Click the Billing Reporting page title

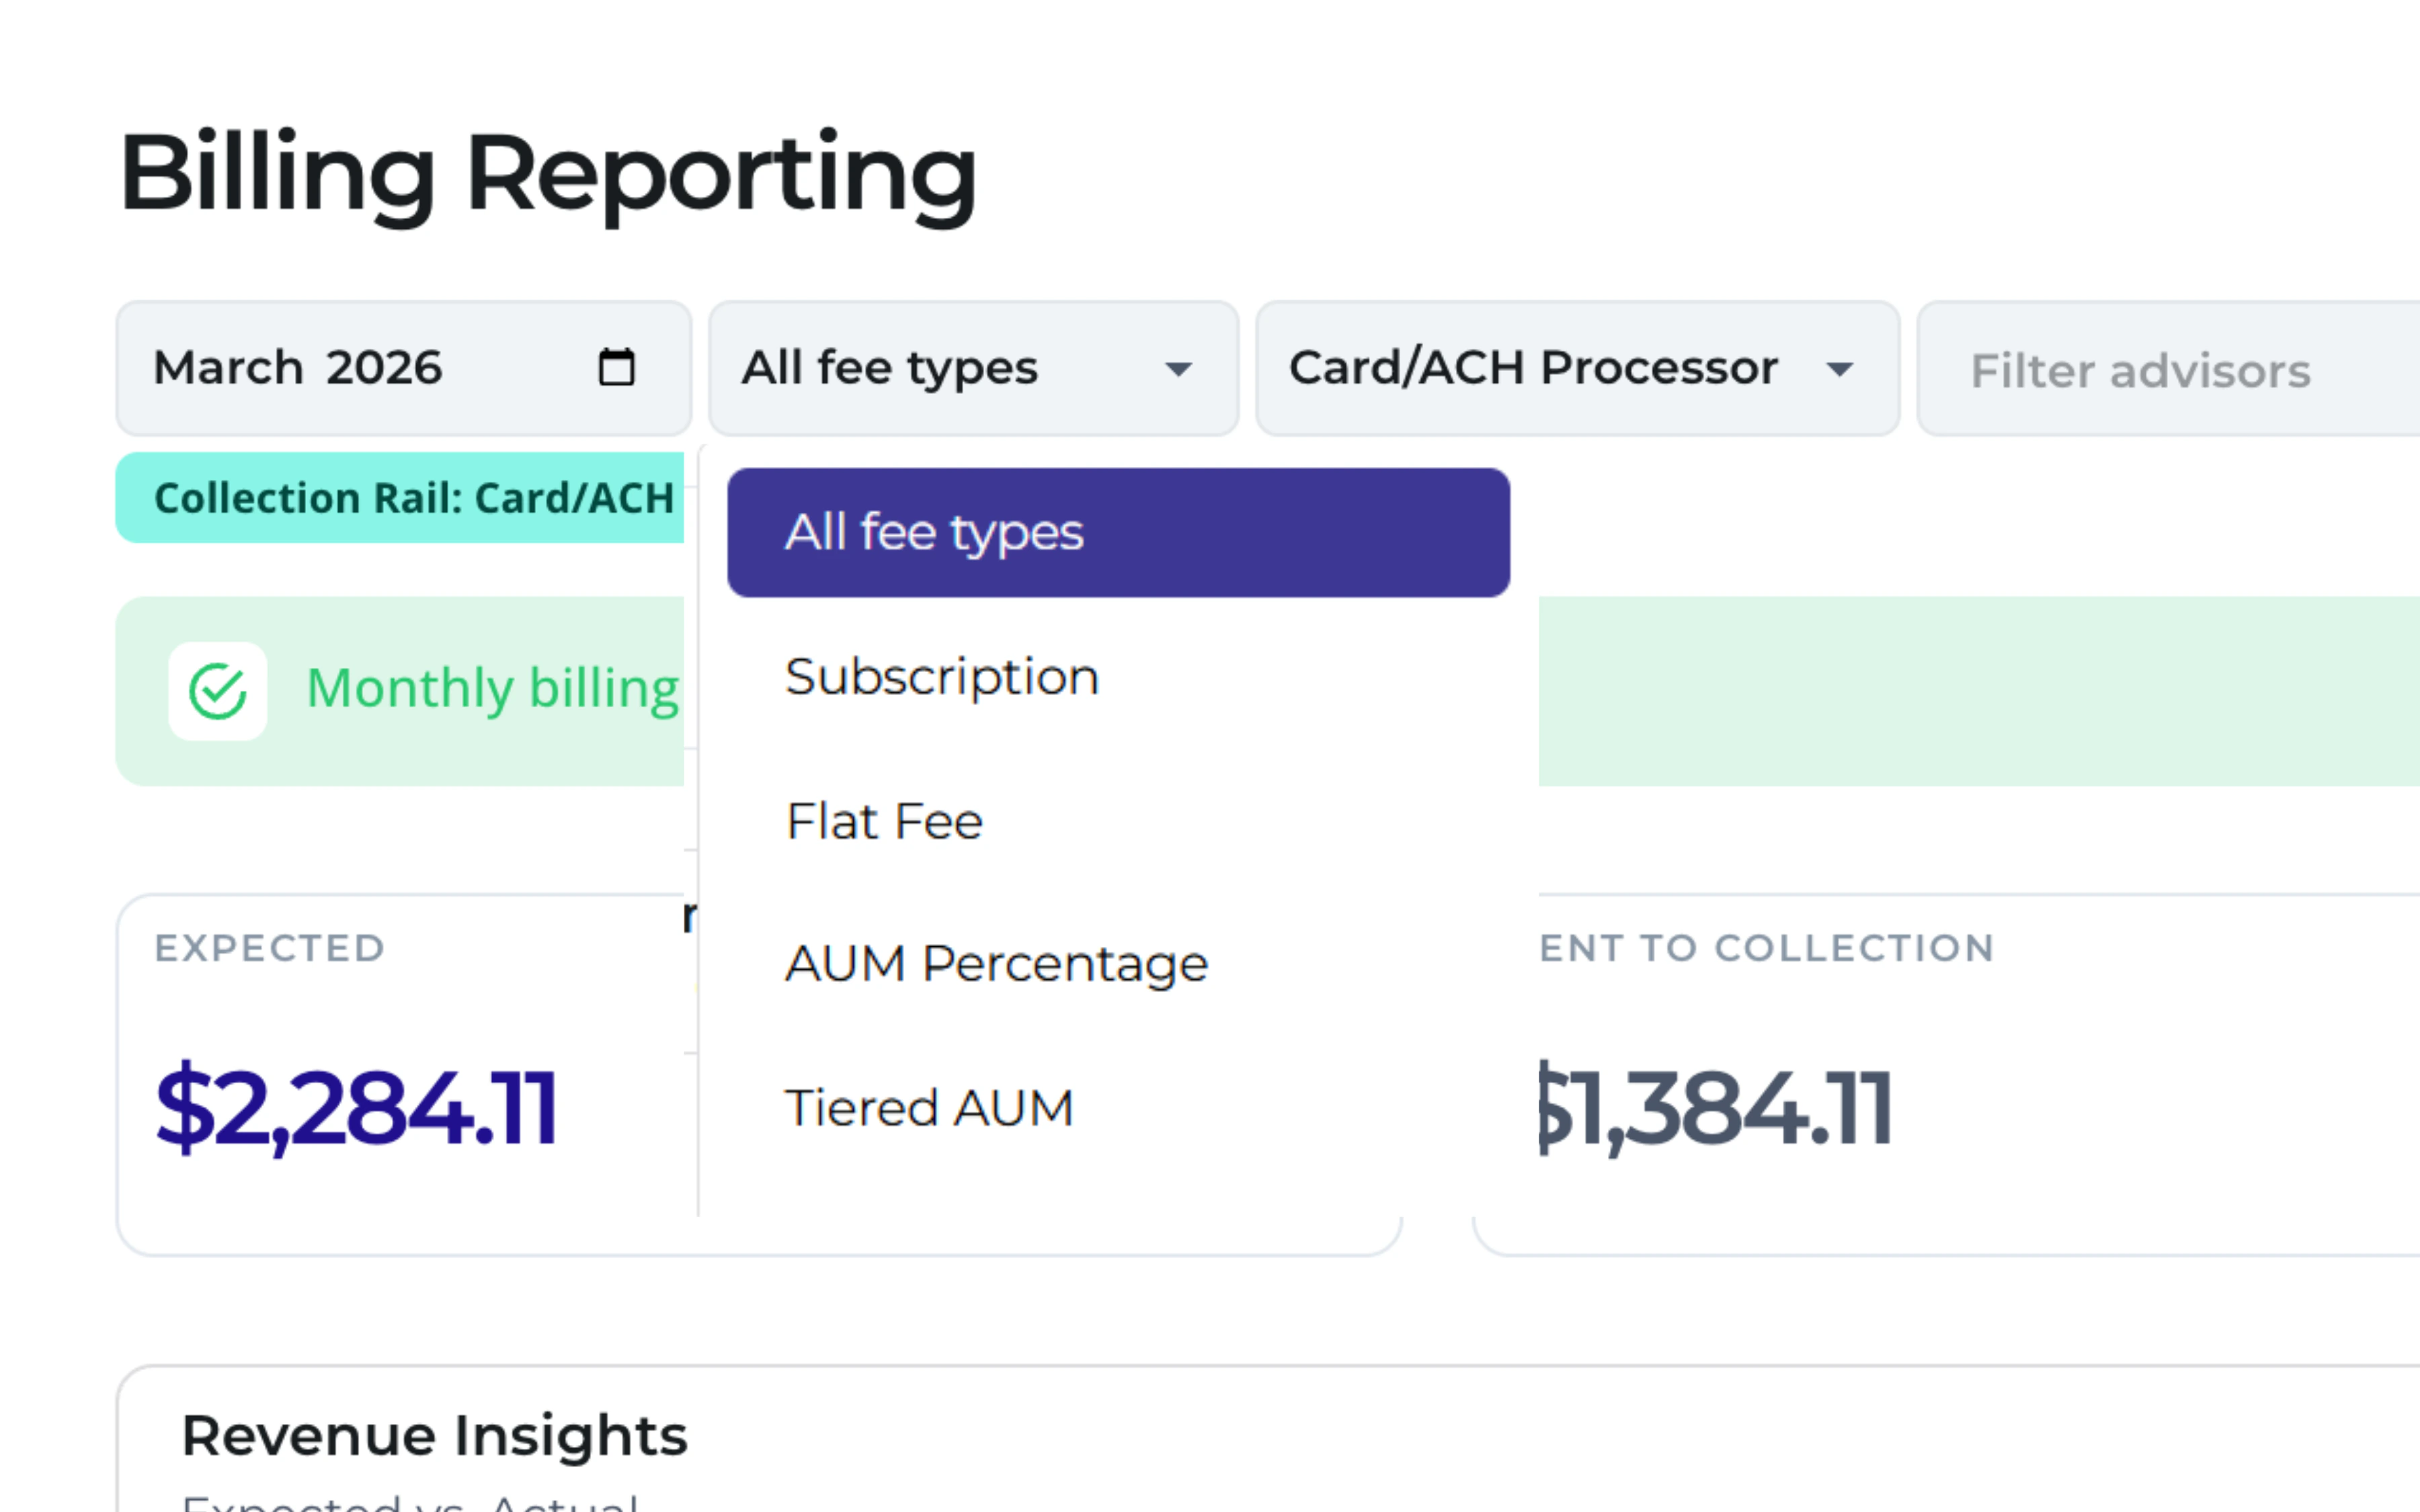coord(547,176)
